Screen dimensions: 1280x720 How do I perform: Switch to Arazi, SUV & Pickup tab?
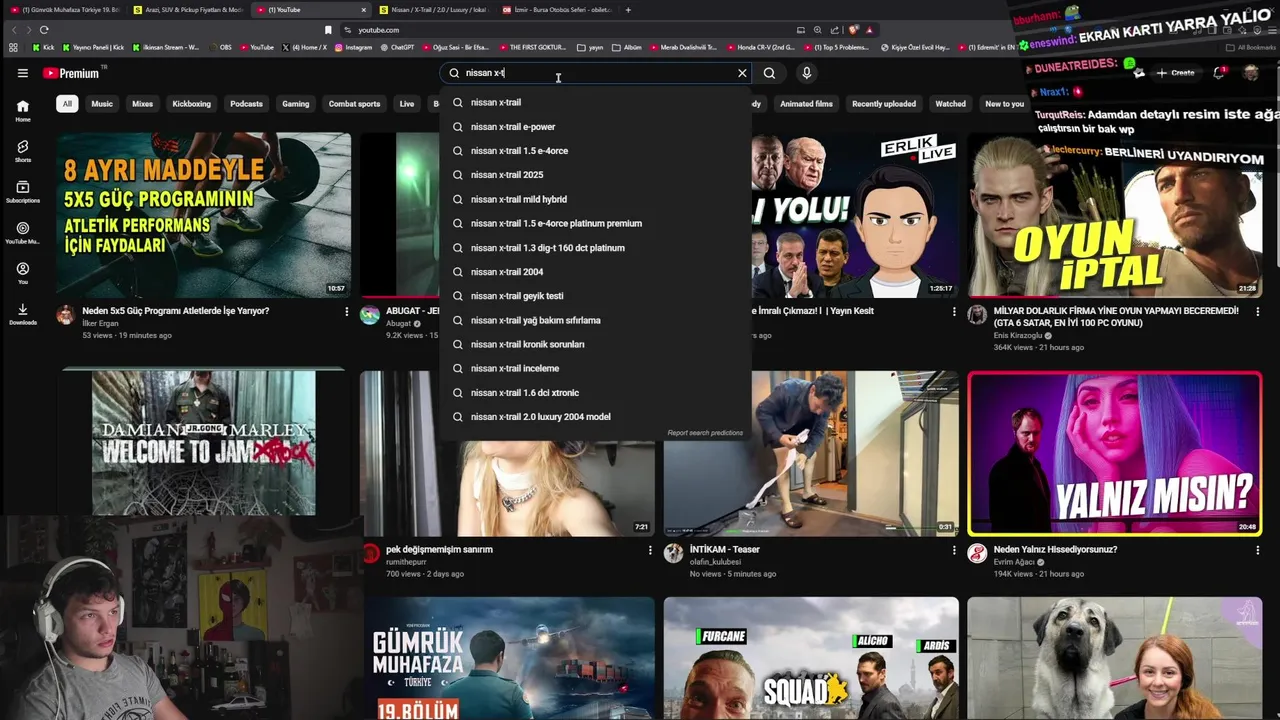click(x=188, y=10)
